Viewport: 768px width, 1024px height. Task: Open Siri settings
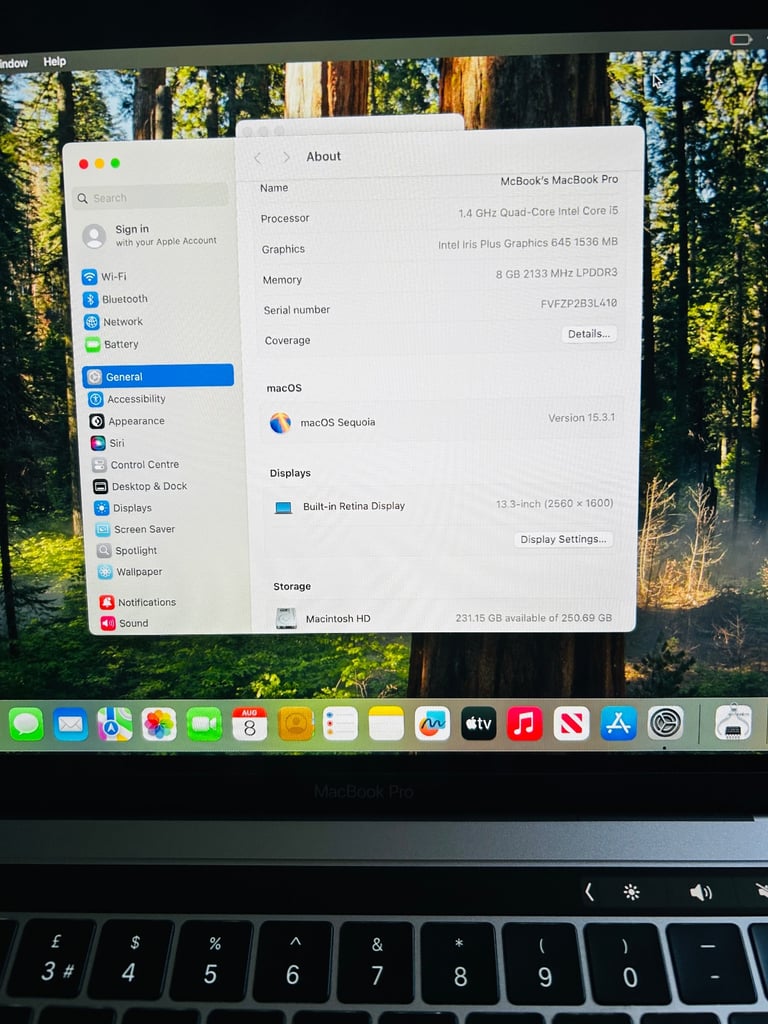(108, 443)
